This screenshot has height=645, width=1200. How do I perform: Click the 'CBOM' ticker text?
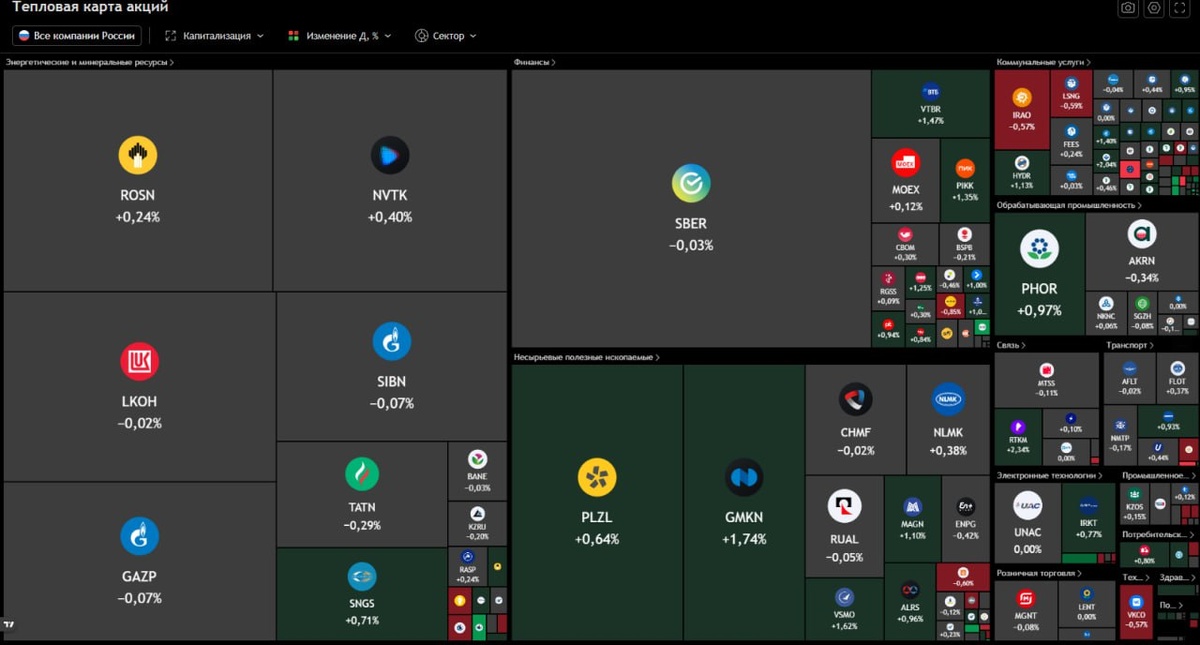905,247
